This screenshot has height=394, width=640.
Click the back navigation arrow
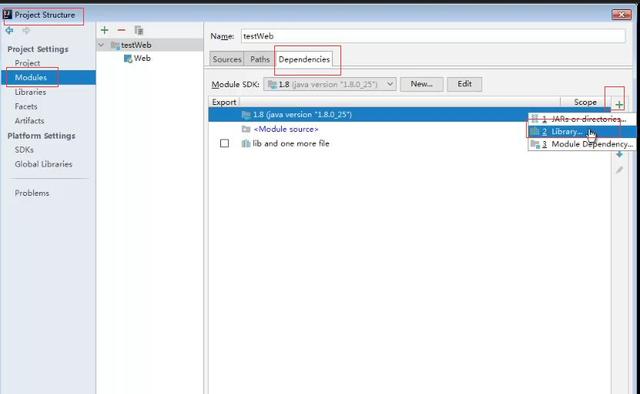(9, 31)
